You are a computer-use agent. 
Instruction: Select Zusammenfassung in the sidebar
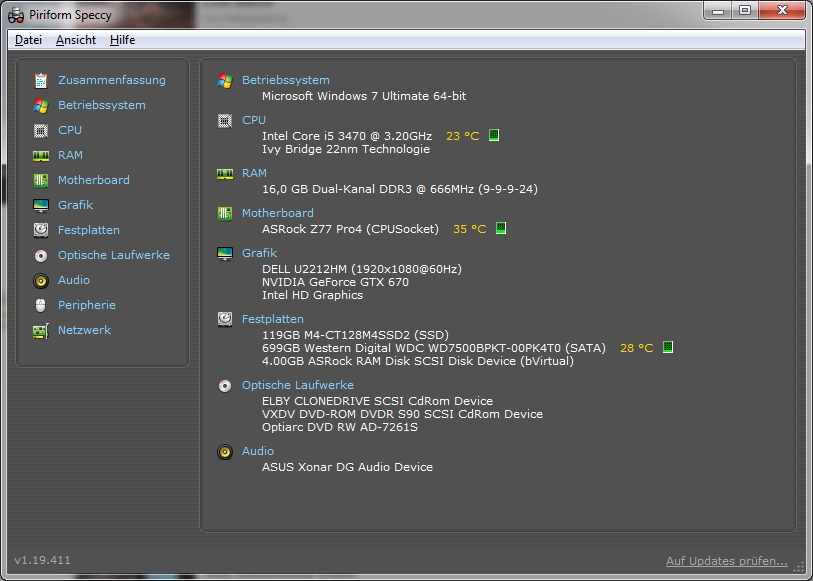112,80
